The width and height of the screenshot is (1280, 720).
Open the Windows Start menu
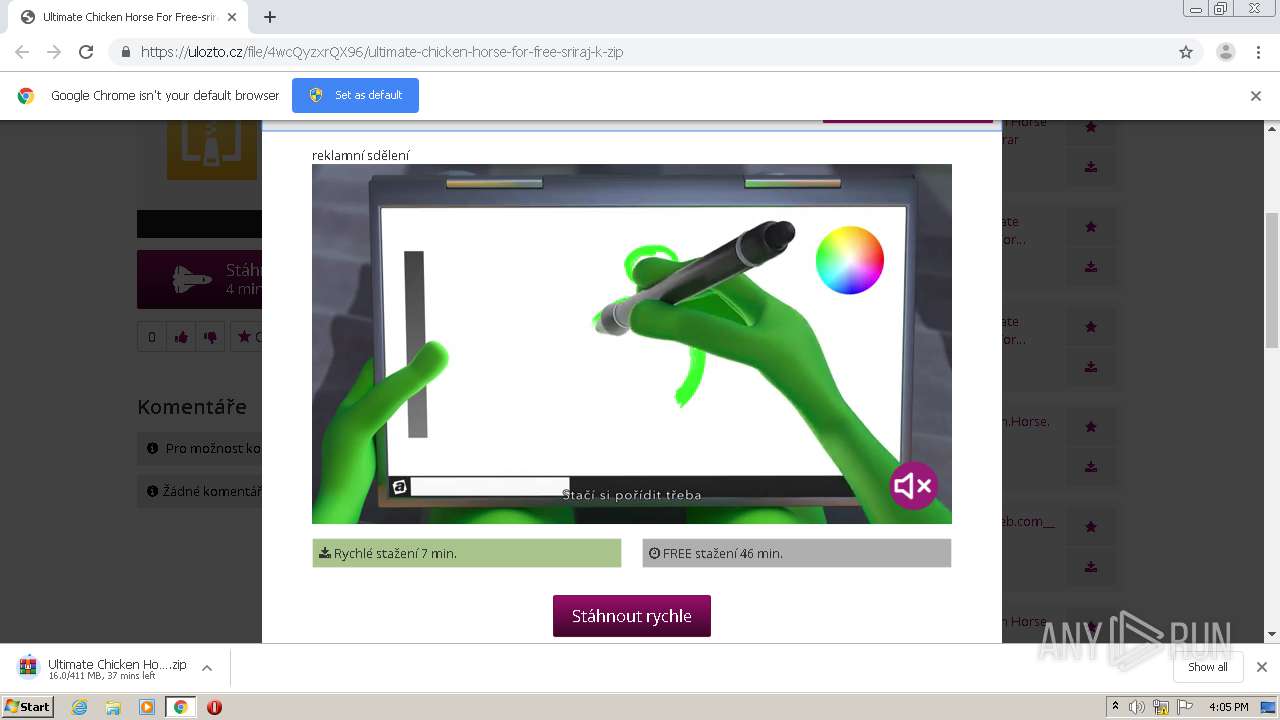pos(28,706)
